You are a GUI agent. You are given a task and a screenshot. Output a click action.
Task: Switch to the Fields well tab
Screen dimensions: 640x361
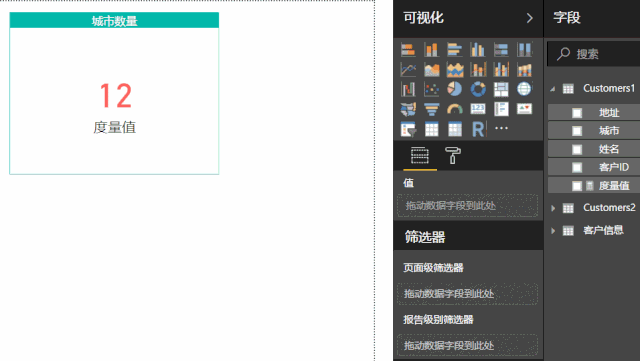click(420, 156)
